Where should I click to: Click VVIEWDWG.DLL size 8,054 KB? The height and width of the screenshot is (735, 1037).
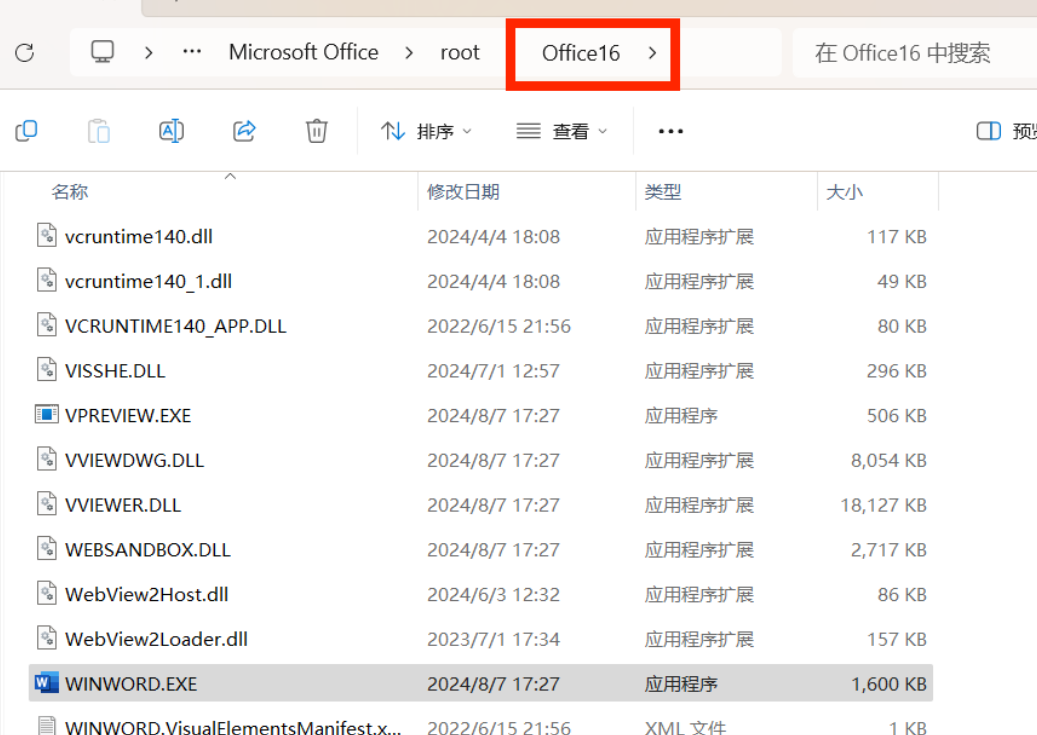889,460
